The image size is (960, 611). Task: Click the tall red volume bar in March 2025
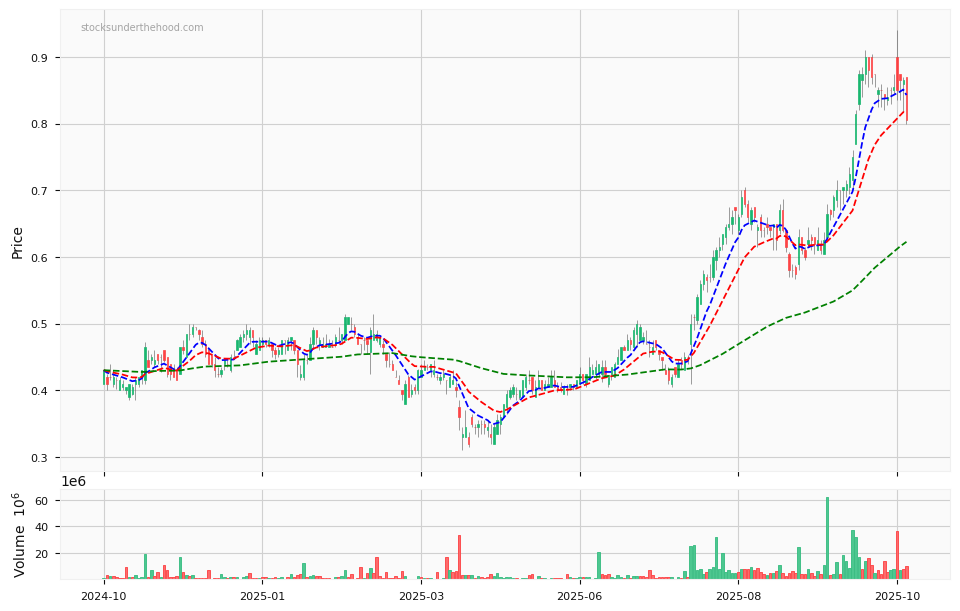[459, 558]
